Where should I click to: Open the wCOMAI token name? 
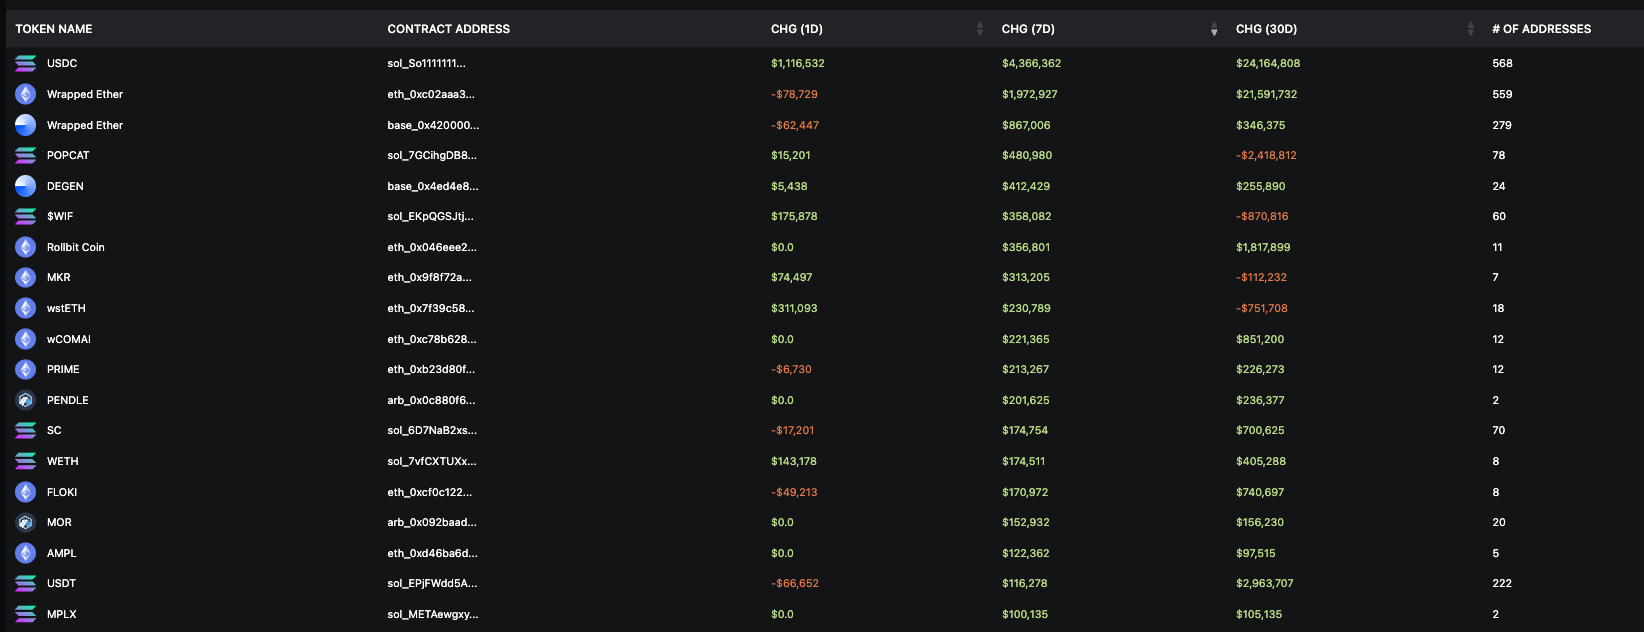(x=69, y=339)
